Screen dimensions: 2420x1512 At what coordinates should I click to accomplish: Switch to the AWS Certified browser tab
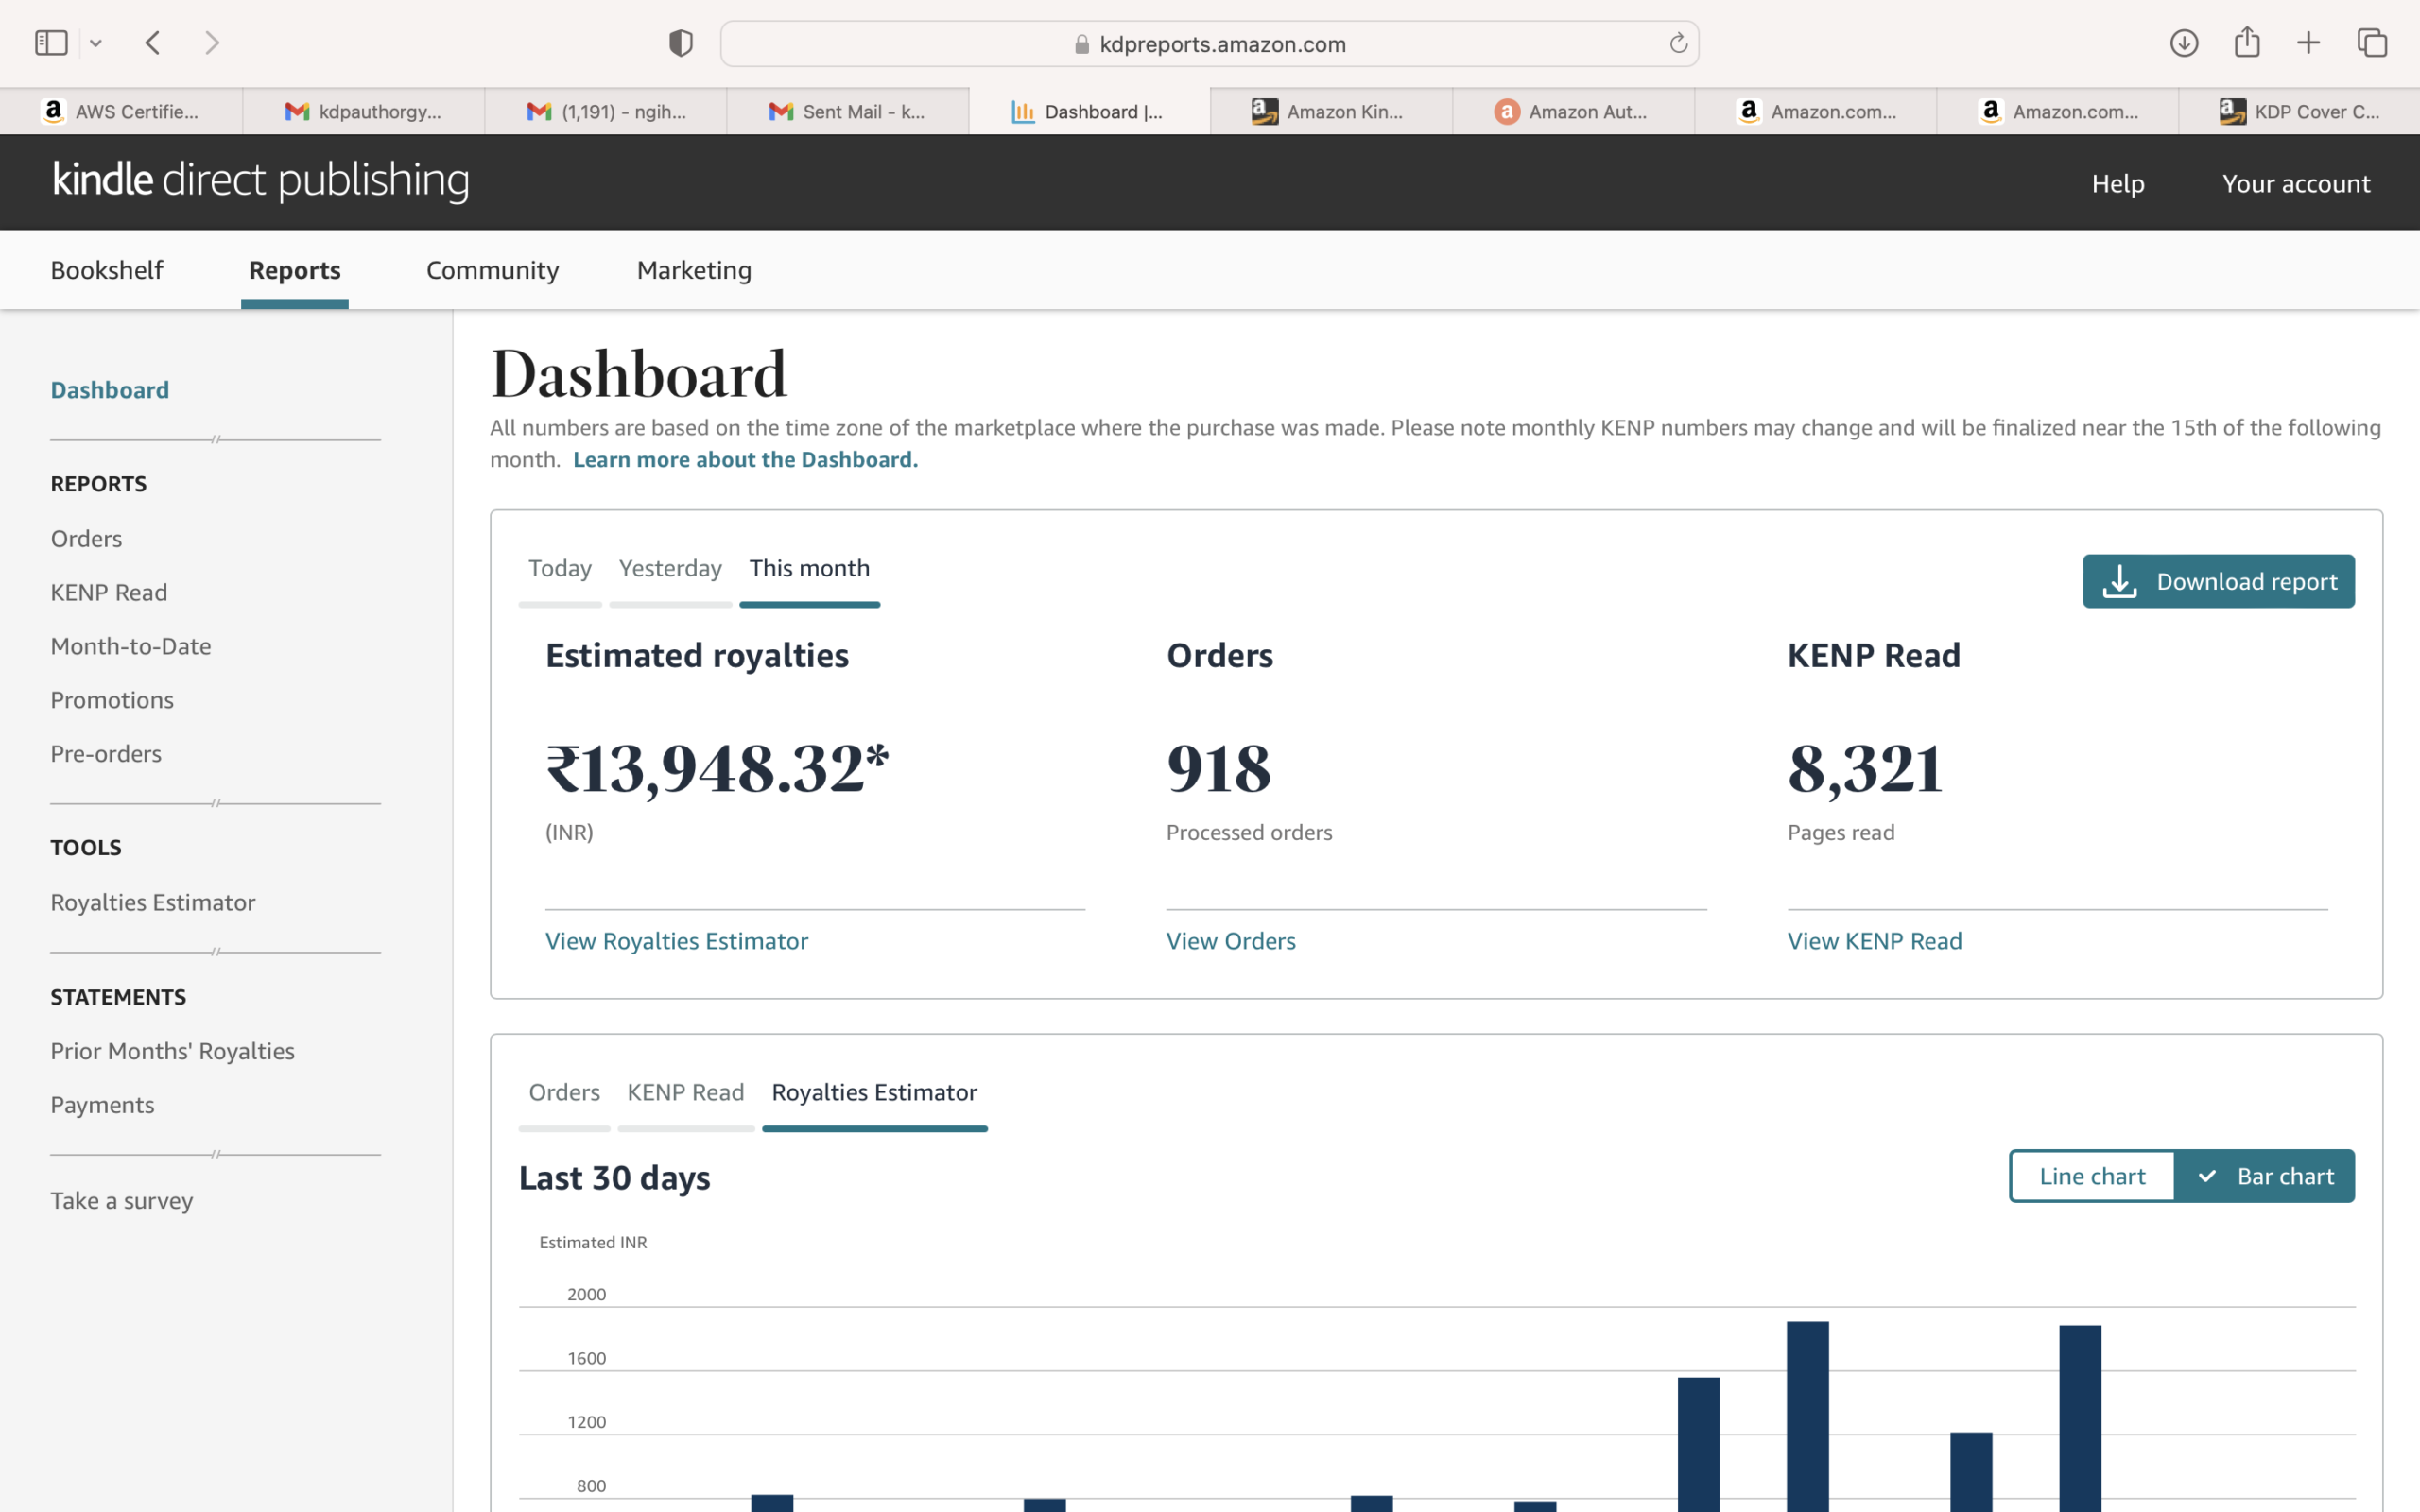pyautogui.click(x=121, y=111)
